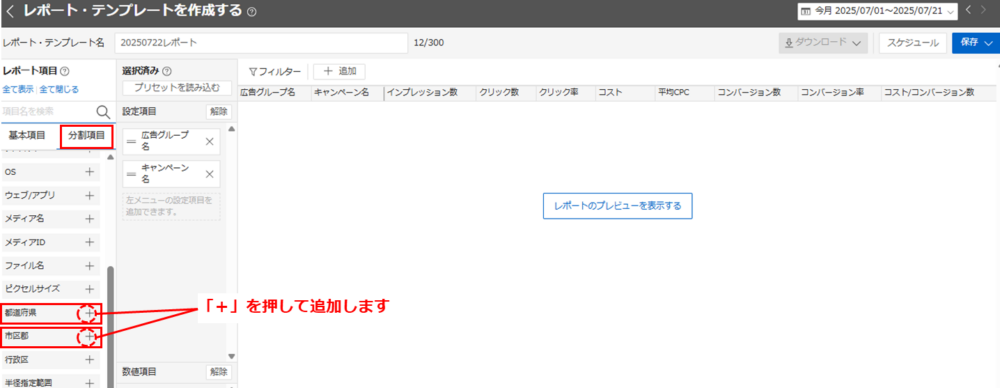Go back using the header arrow
This screenshot has height=388, width=1000.
[10, 11]
